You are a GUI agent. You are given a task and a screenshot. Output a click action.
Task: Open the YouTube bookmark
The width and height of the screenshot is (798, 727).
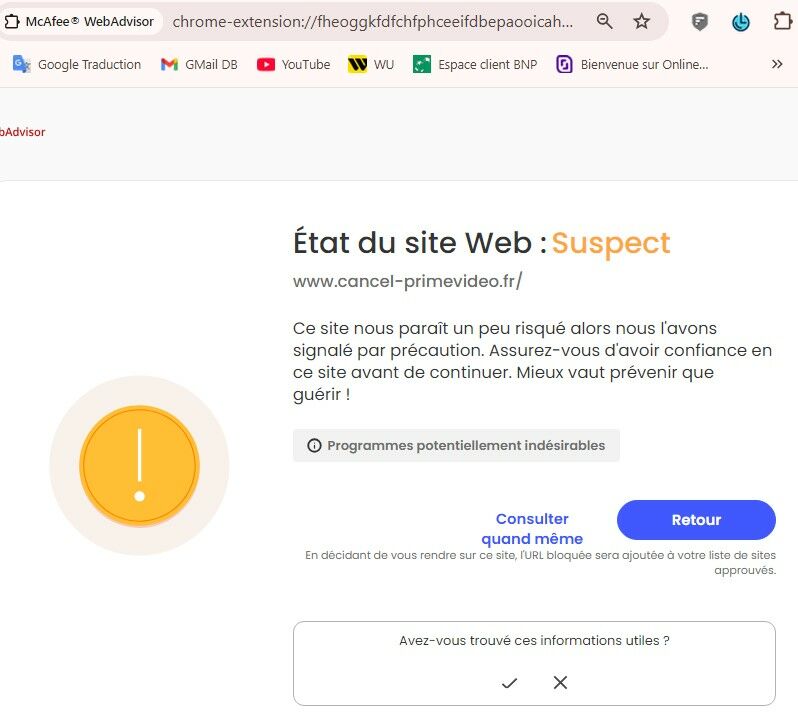(x=294, y=65)
